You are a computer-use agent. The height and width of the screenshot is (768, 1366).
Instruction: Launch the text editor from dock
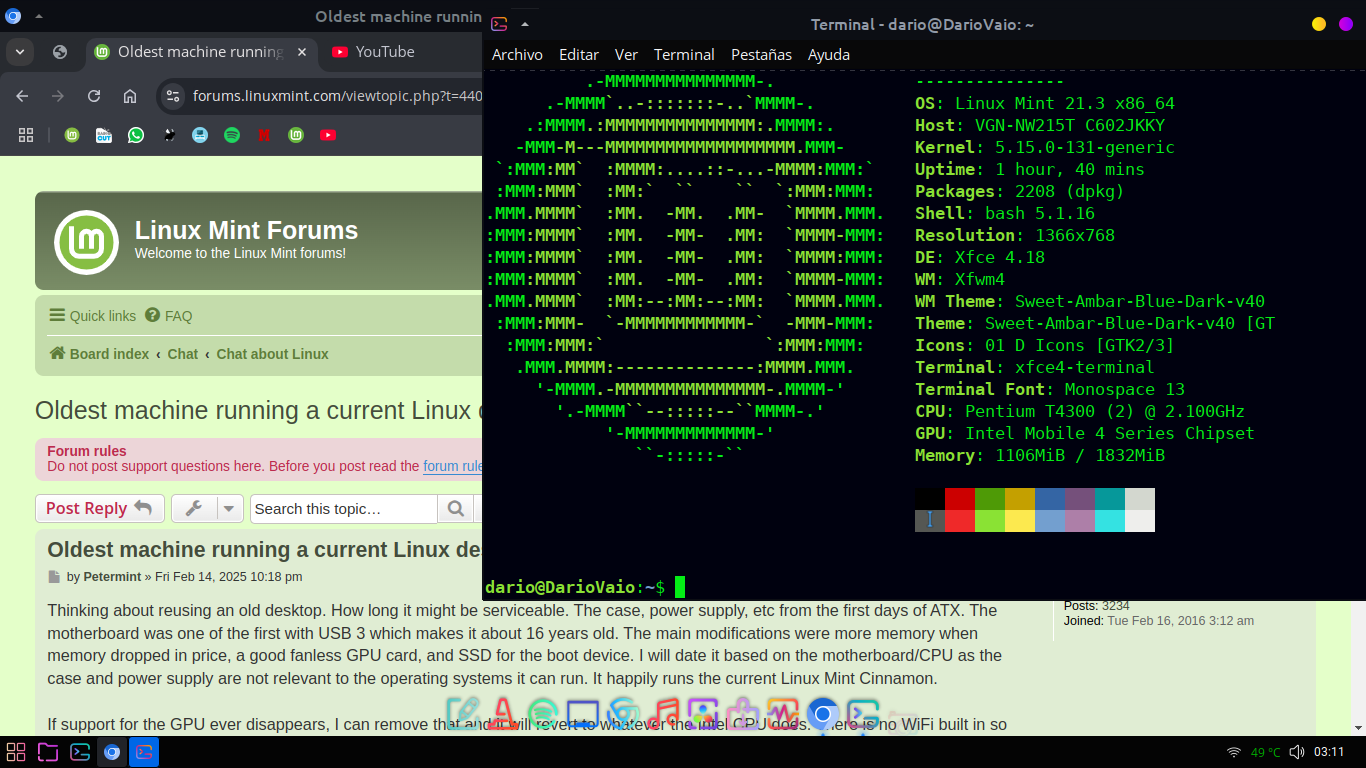(464, 714)
